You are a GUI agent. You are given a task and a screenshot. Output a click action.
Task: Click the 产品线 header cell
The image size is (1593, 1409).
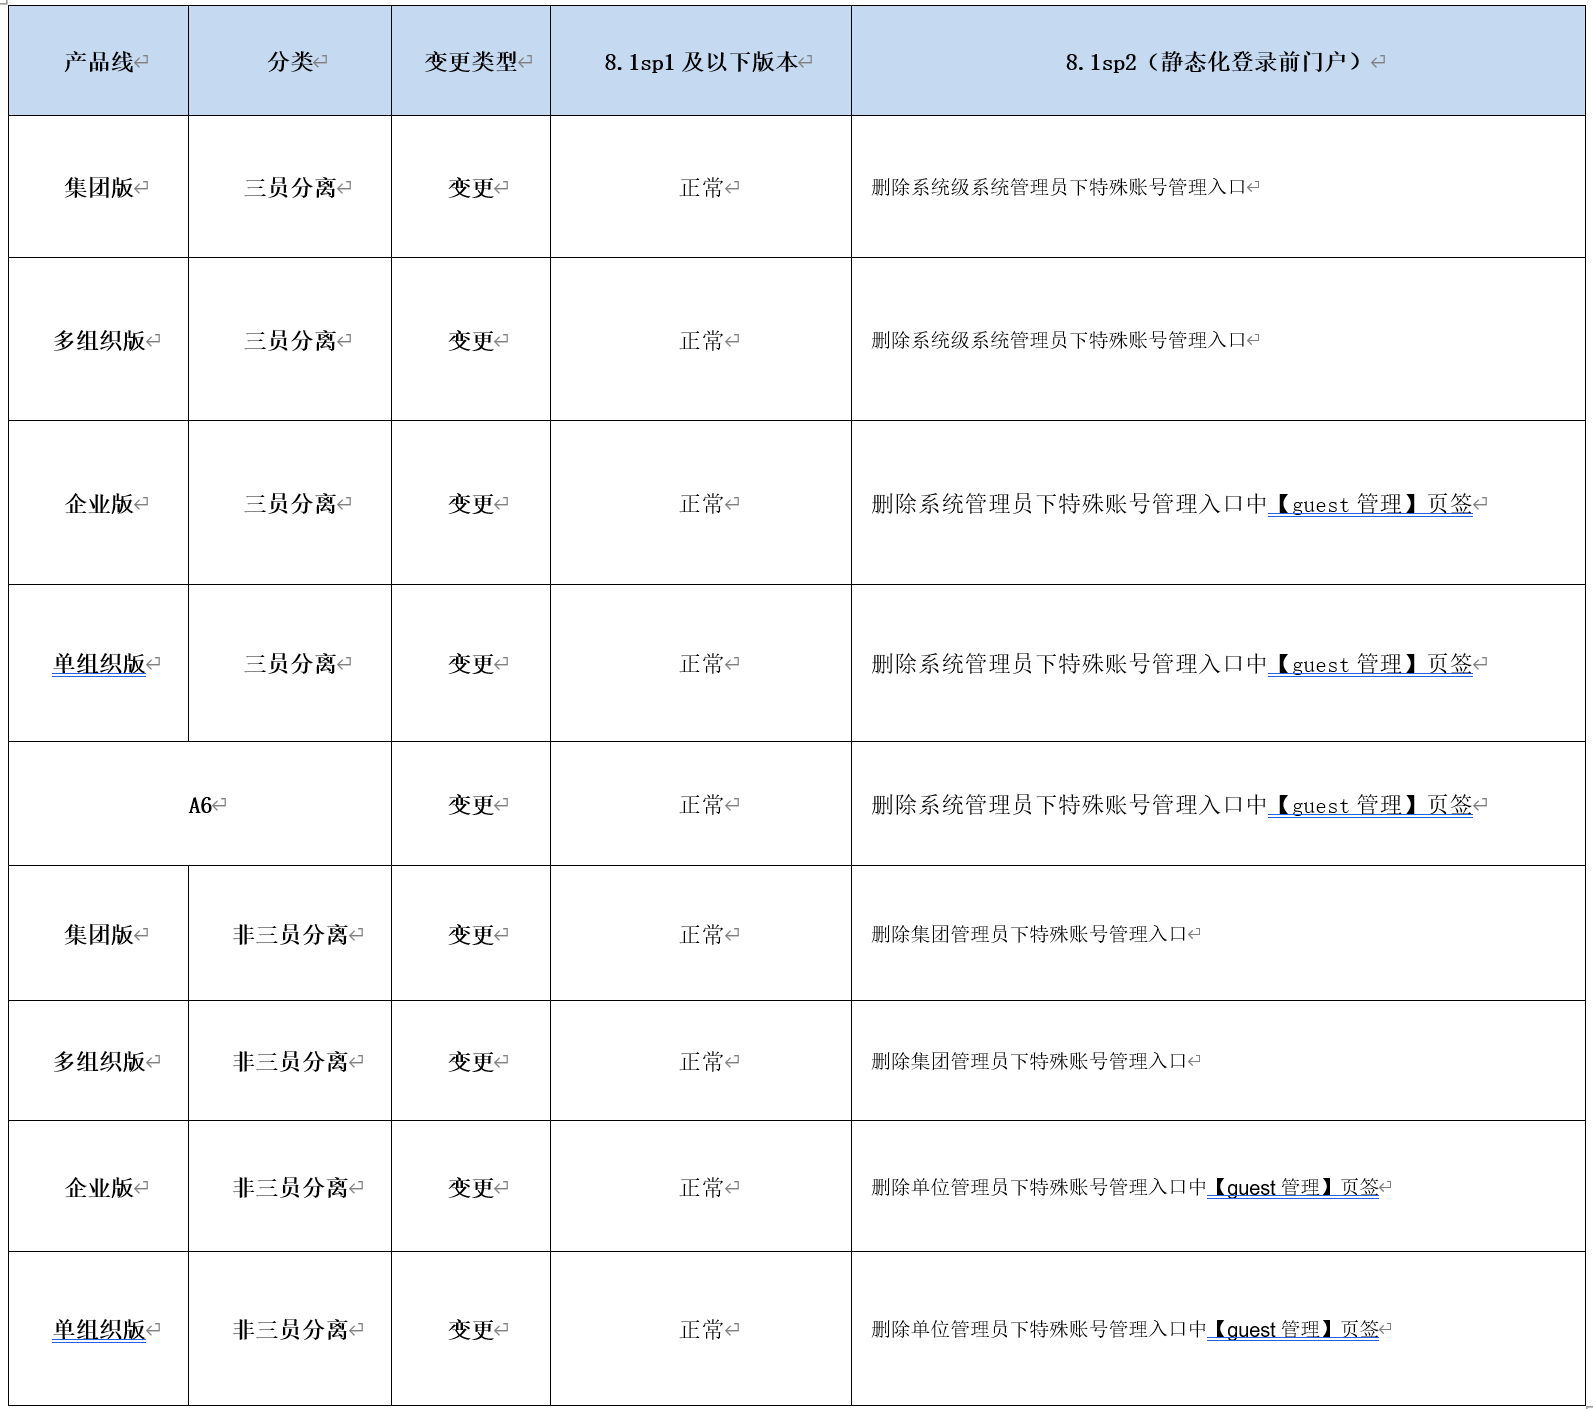pyautogui.click(x=98, y=62)
